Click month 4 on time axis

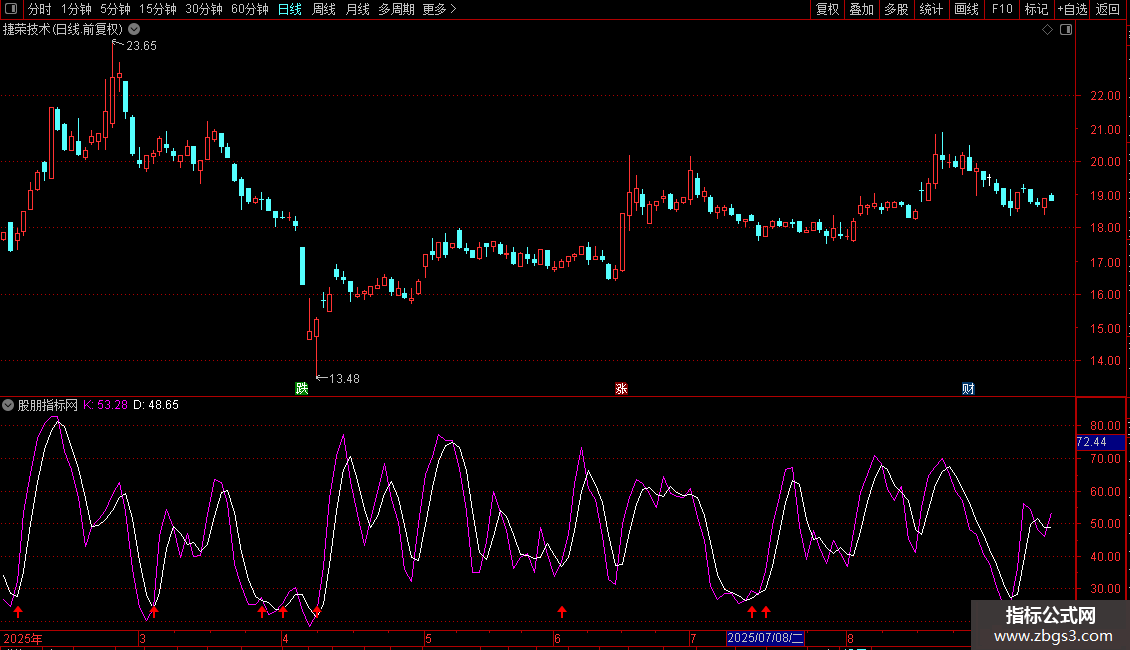coord(285,638)
